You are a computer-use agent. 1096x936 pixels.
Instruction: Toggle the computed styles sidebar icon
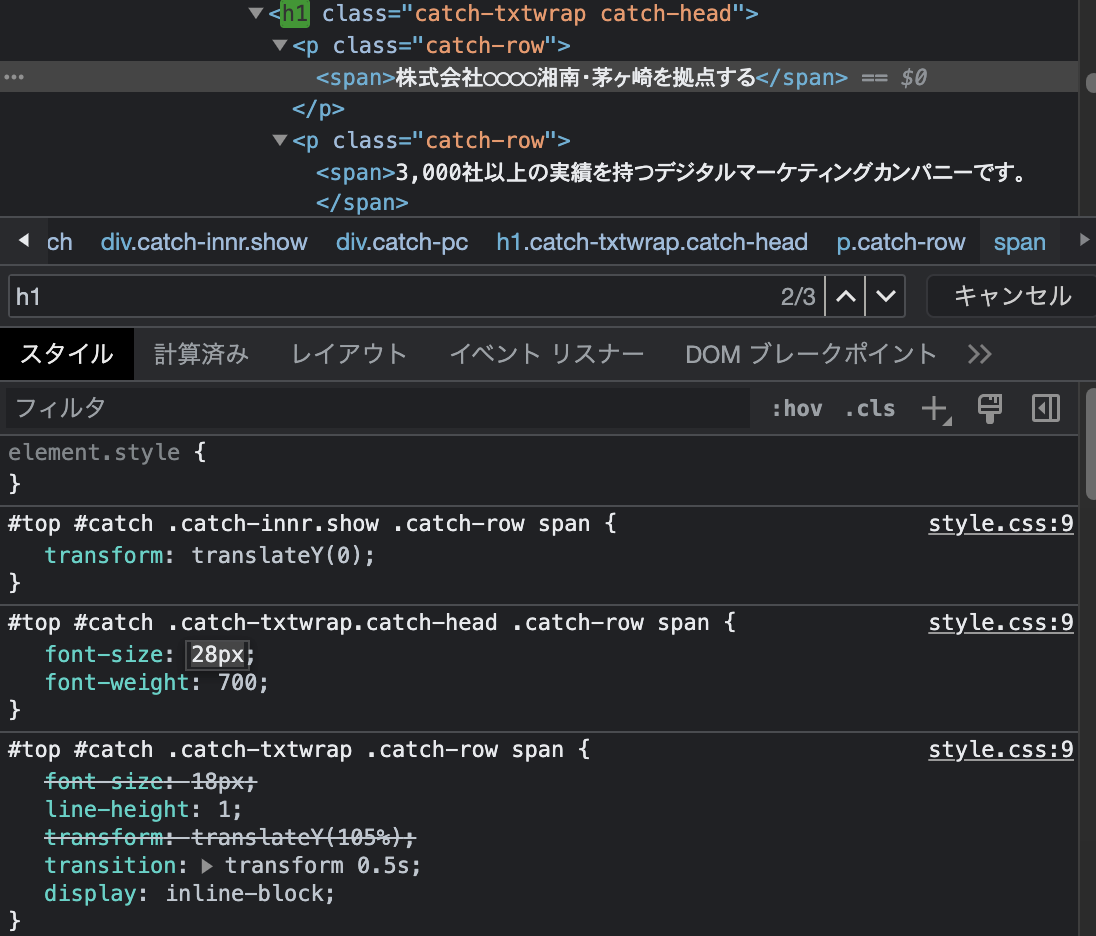pyautogui.click(x=1045, y=408)
